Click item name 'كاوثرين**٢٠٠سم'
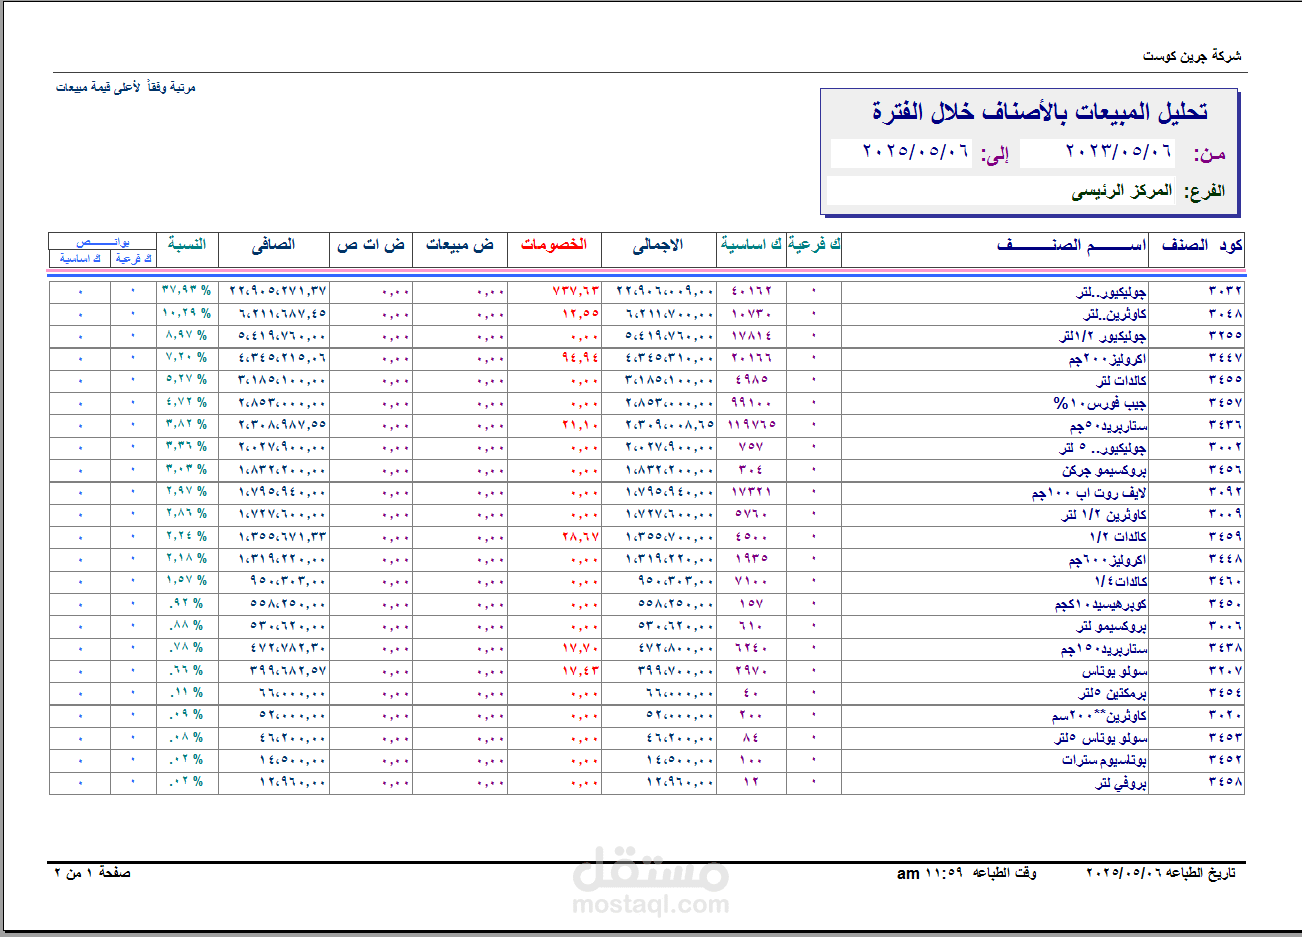 tap(1099, 716)
